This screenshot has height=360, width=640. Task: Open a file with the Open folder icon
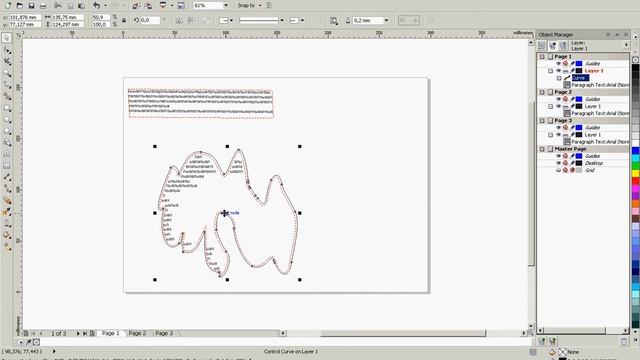20,5
